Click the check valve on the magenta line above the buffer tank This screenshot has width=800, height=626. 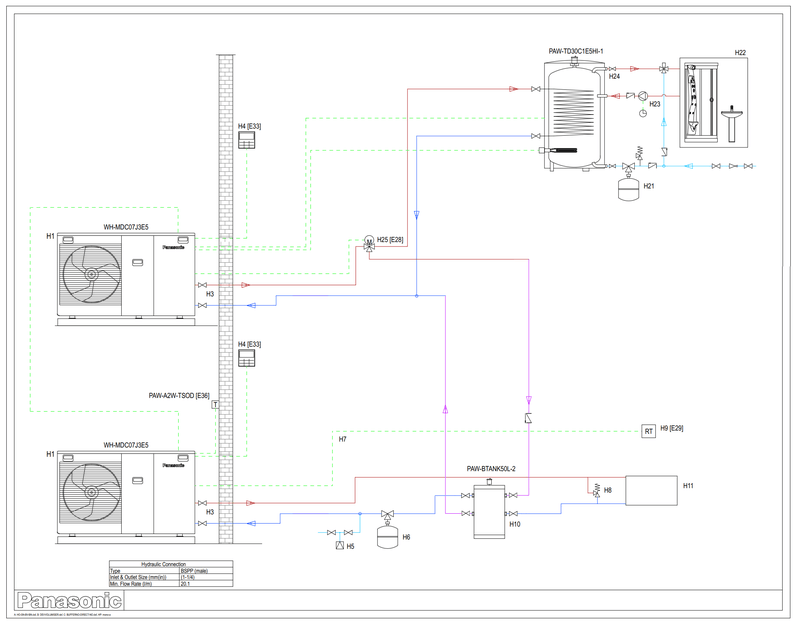(529, 418)
